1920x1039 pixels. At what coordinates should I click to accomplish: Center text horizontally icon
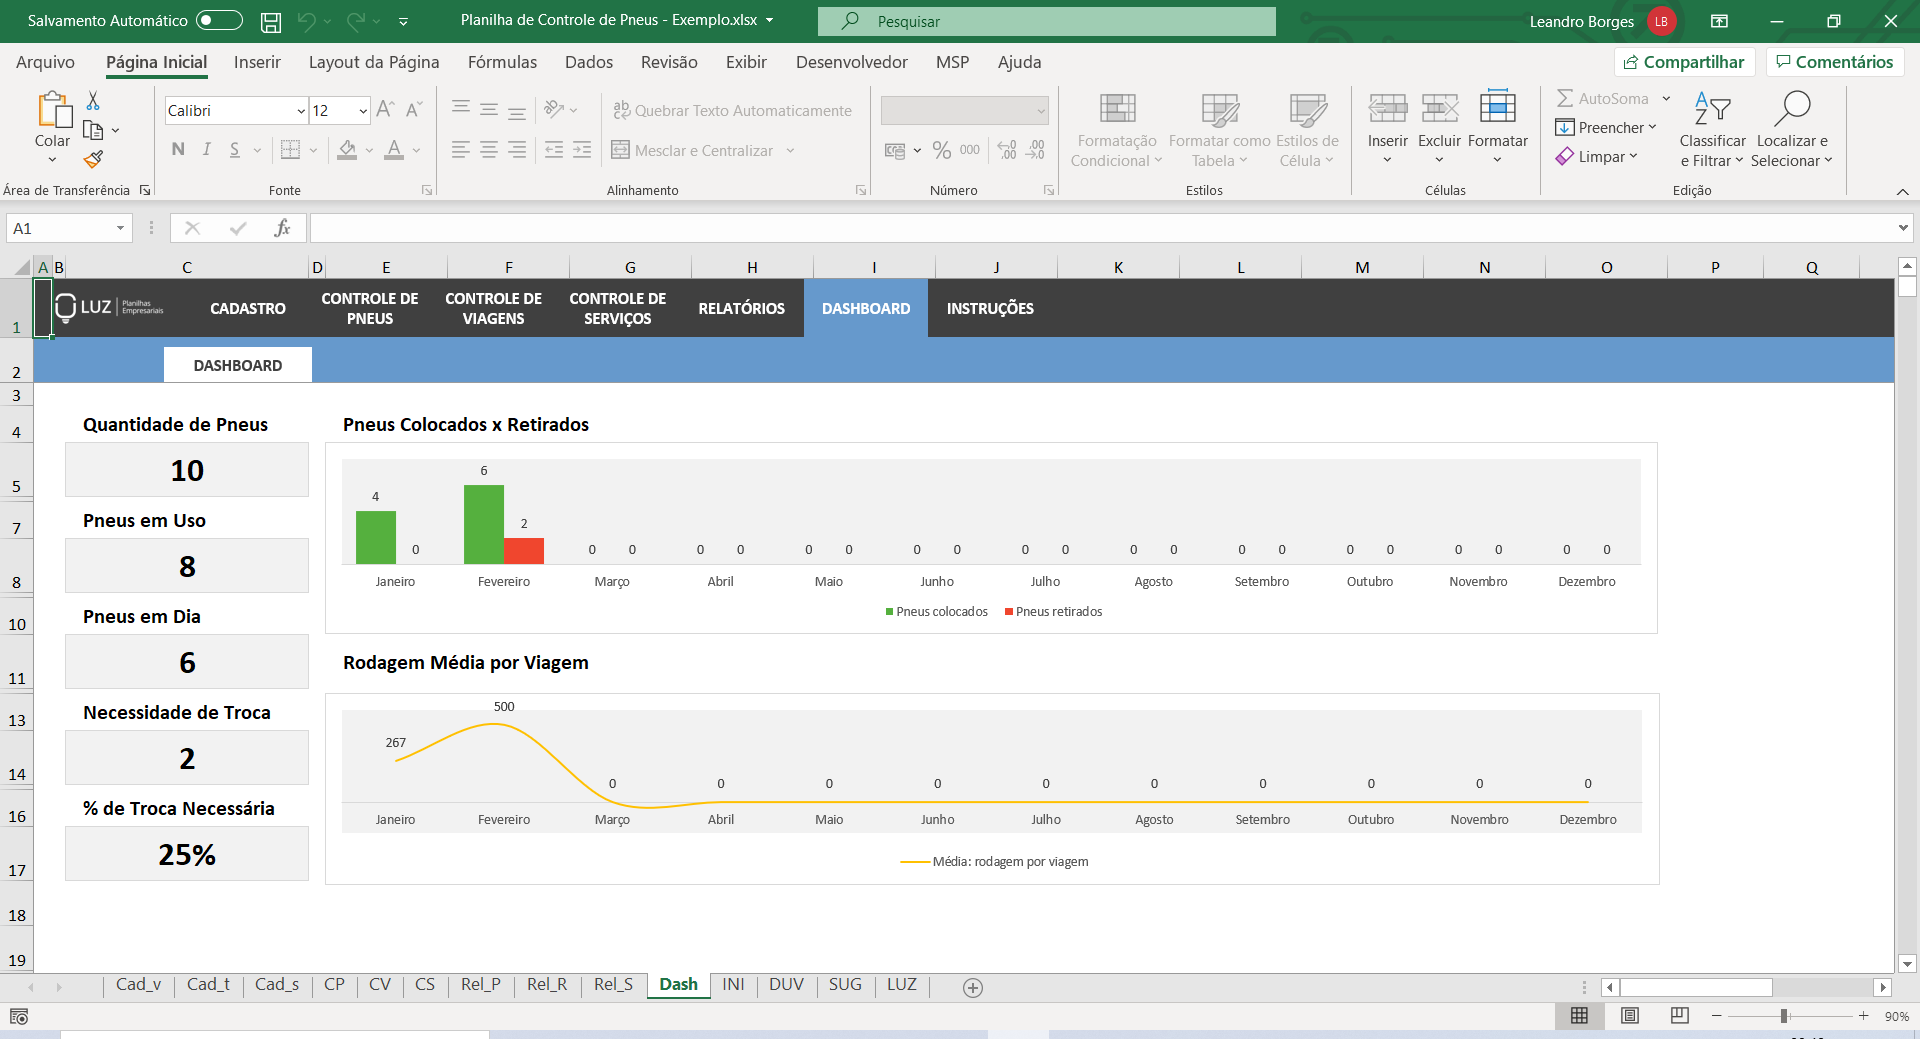pos(489,150)
